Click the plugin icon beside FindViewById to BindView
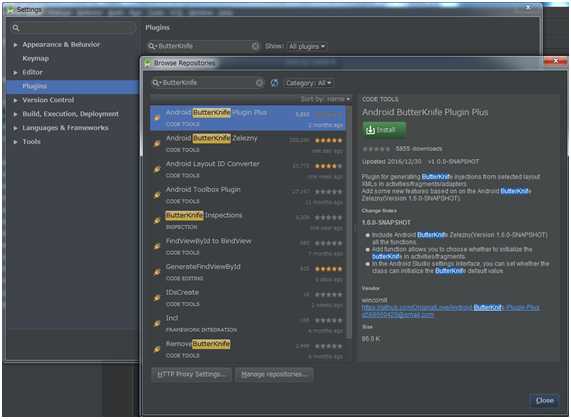This screenshot has width=571, height=419. pyautogui.click(x=157, y=246)
